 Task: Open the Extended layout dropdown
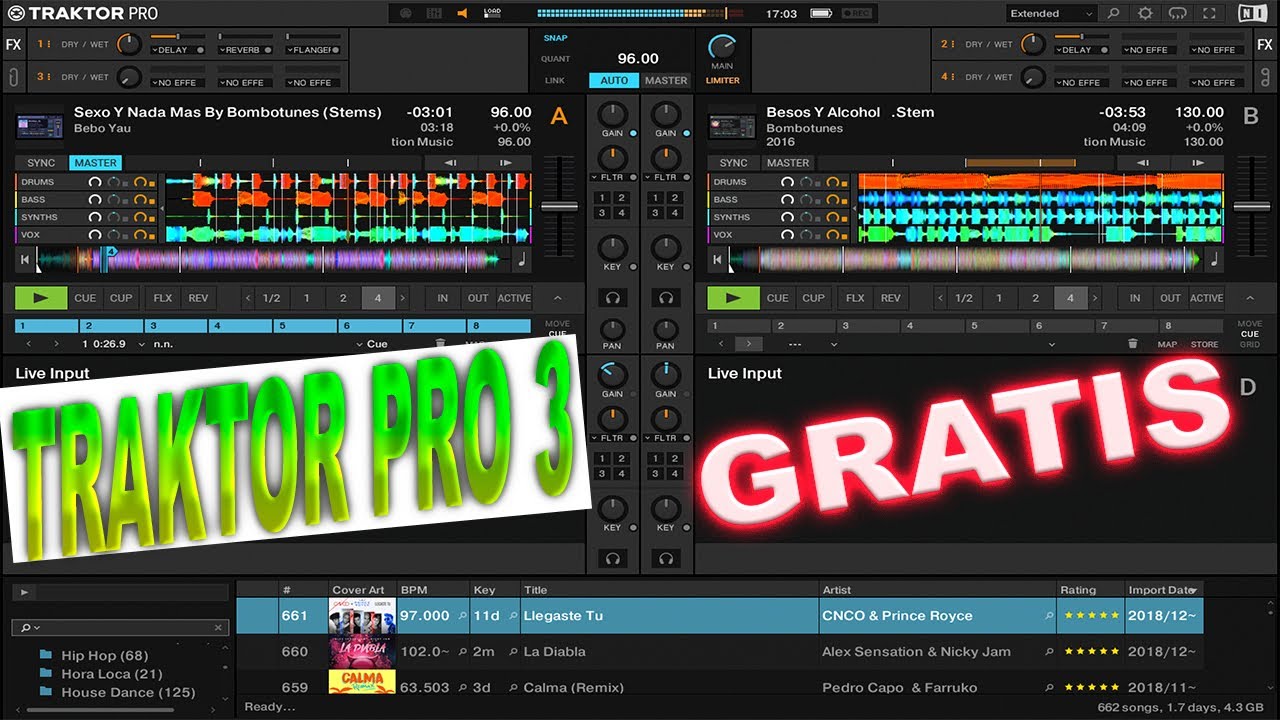pos(1051,14)
